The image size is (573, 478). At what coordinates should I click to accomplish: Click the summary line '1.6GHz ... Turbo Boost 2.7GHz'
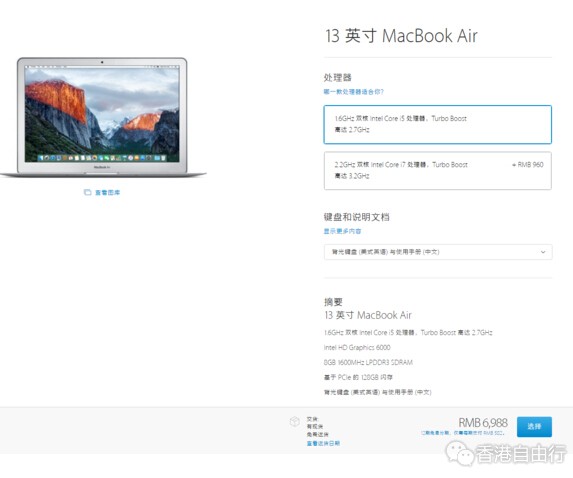pos(408,333)
